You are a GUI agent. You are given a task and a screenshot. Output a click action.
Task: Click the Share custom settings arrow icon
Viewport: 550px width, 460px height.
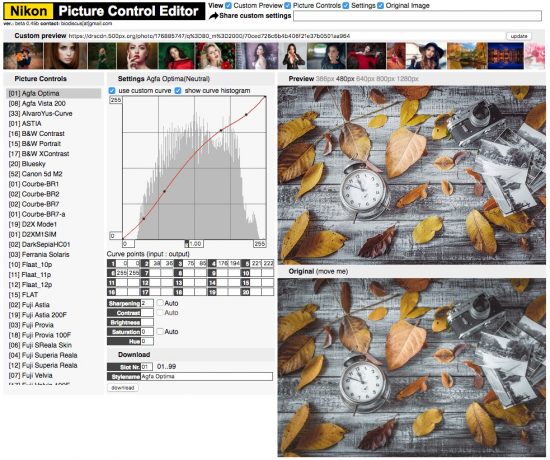pos(213,16)
